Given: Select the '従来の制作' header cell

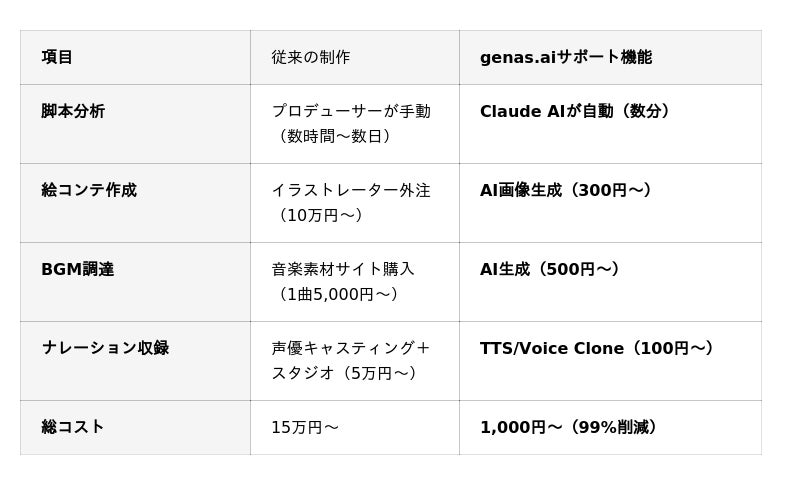Looking at the screenshot, I should coord(310,57).
